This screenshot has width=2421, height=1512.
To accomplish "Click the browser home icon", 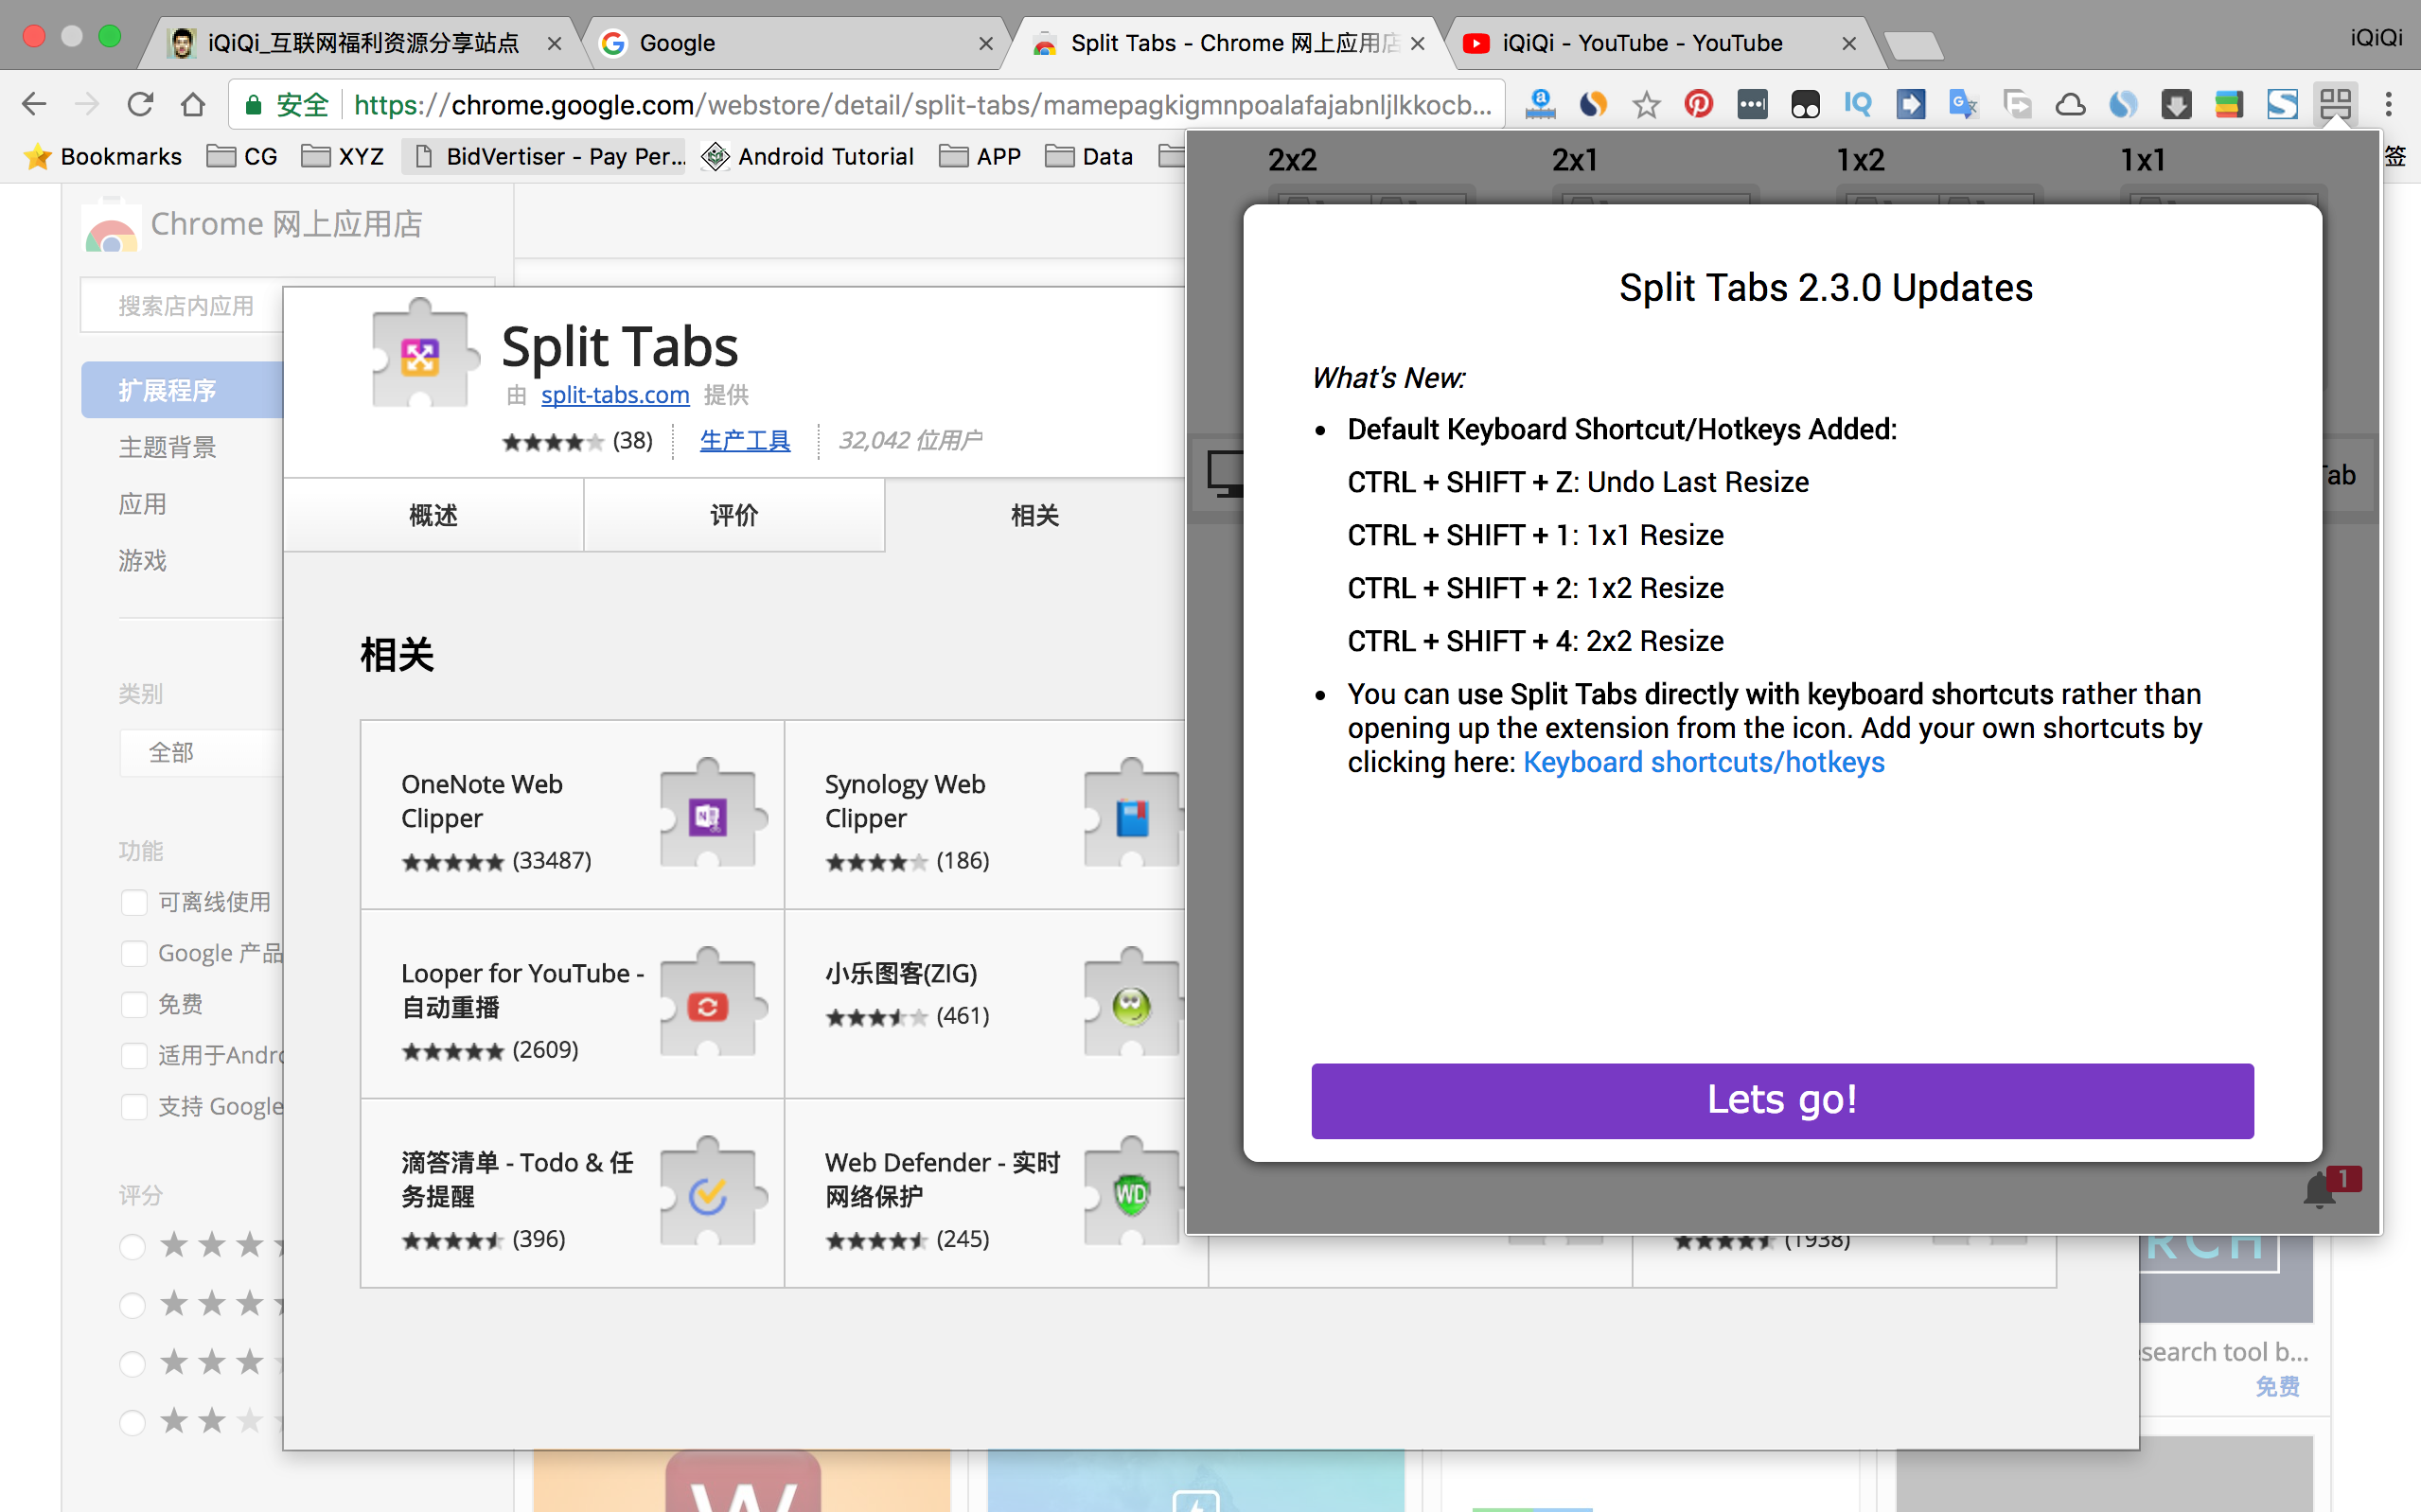I will 193,104.
